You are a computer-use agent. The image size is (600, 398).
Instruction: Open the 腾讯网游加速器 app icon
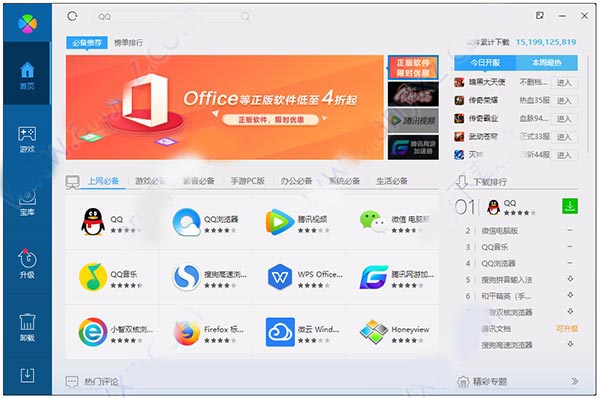(373, 277)
